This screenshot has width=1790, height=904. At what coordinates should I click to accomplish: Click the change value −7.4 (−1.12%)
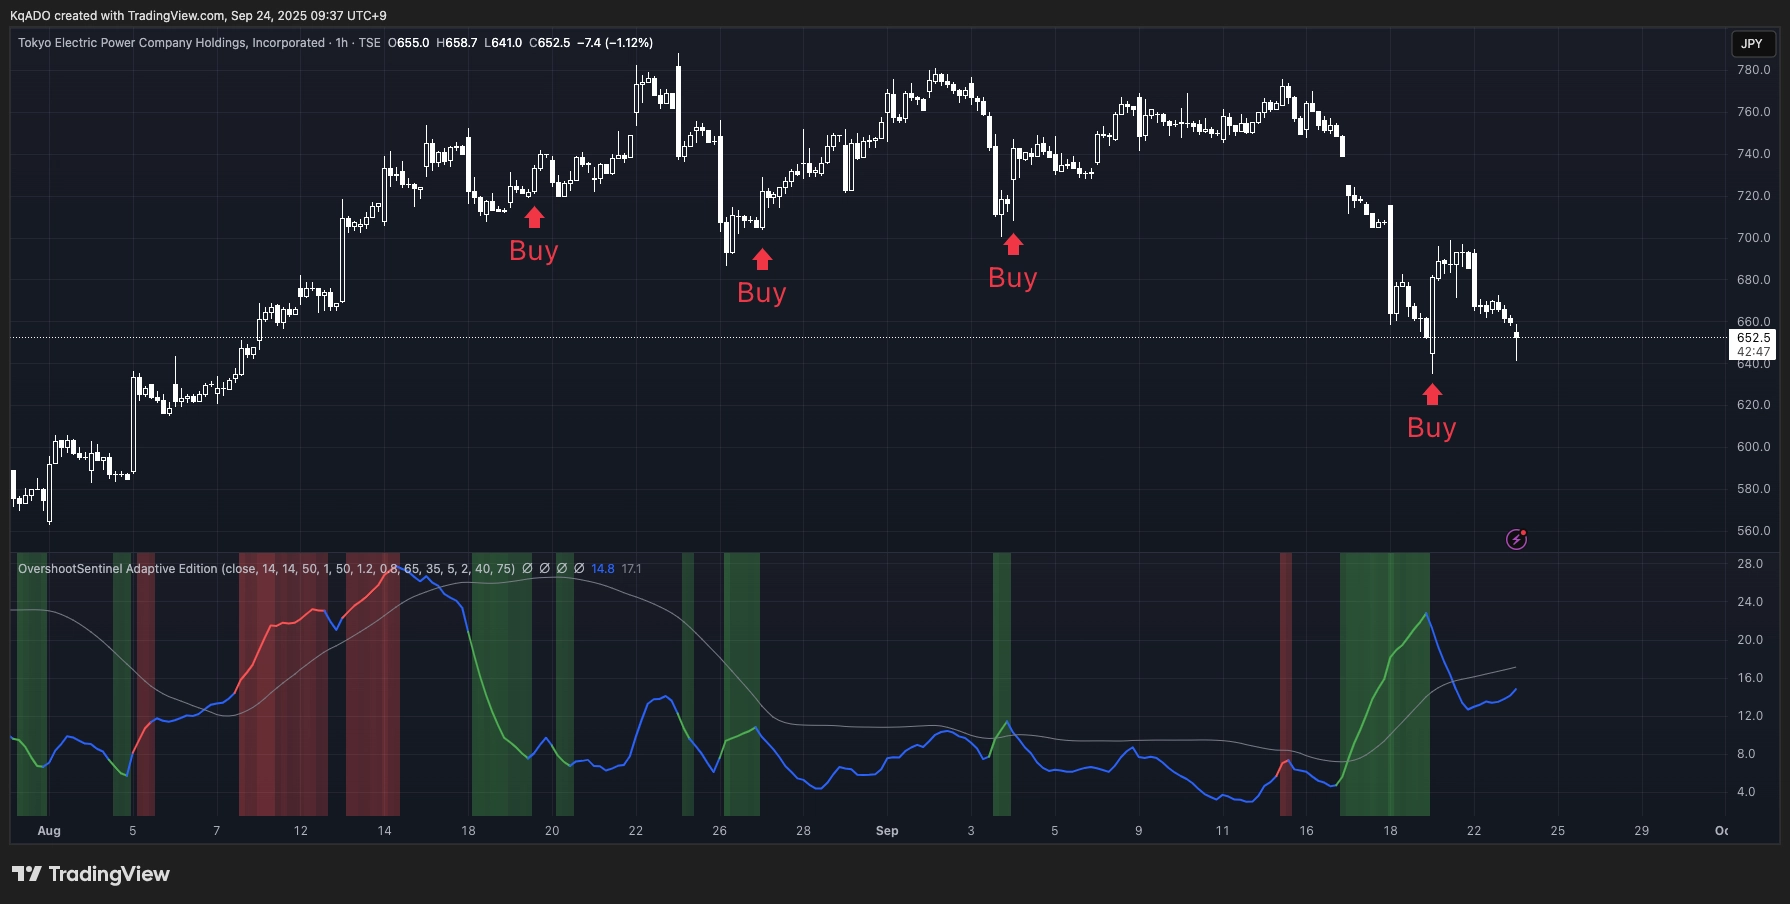click(615, 43)
